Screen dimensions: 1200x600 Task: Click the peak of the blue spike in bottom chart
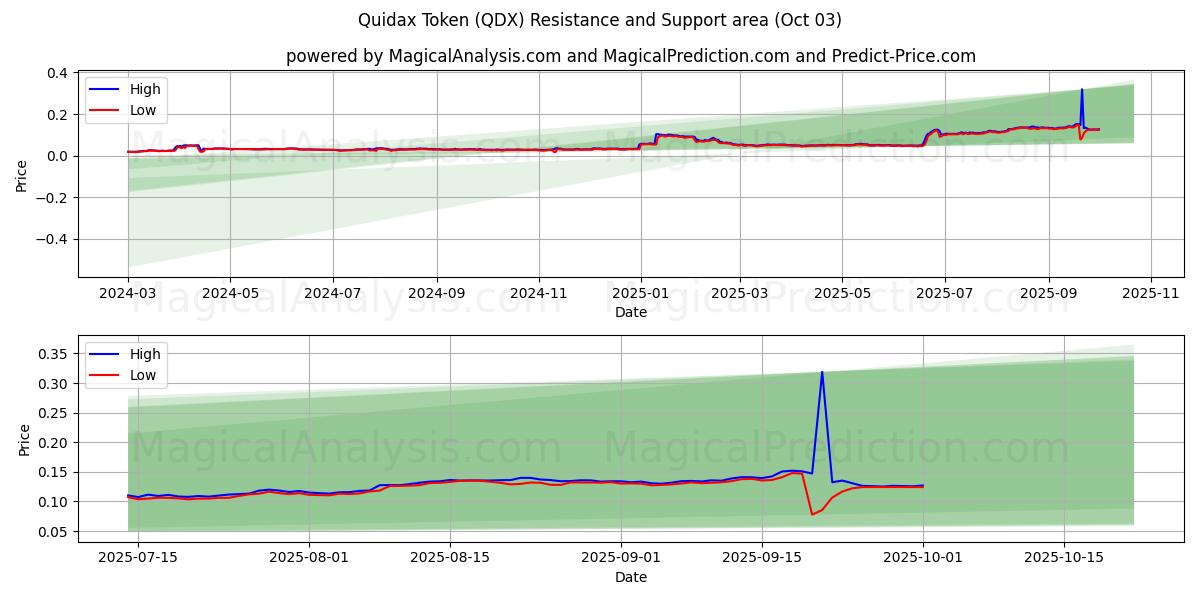822,372
